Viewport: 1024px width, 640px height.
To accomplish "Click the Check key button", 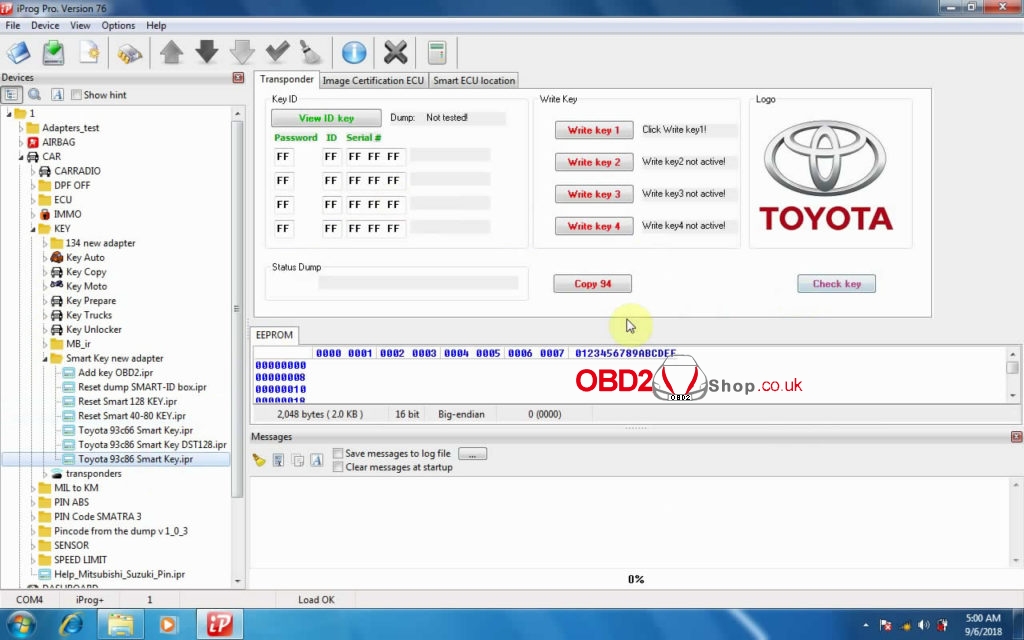I will pyautogui.click(x=837, y=283).
